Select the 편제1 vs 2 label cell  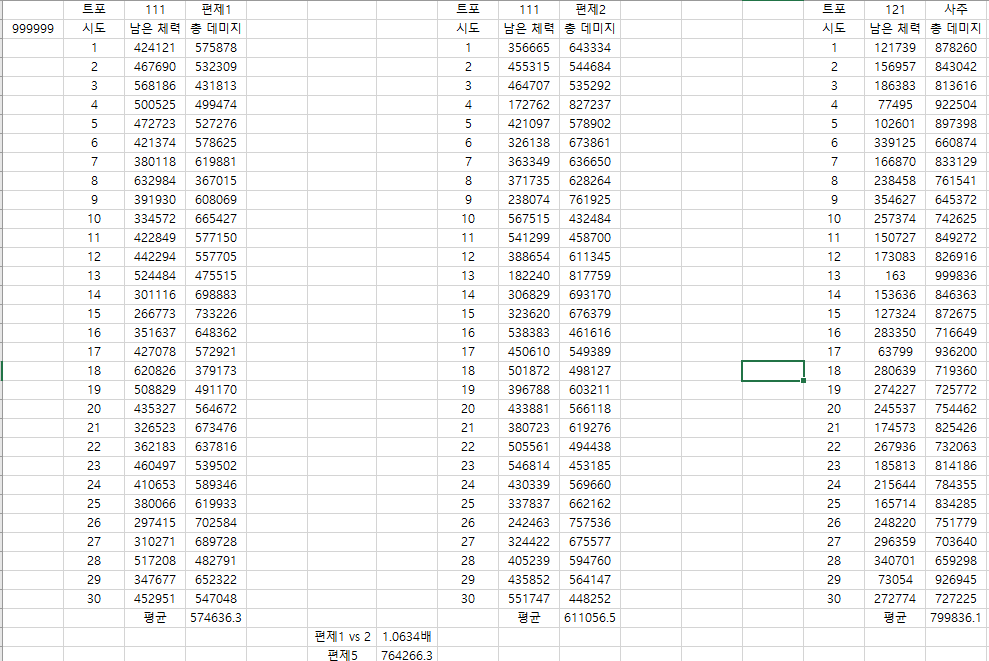[x=342, y=636]
